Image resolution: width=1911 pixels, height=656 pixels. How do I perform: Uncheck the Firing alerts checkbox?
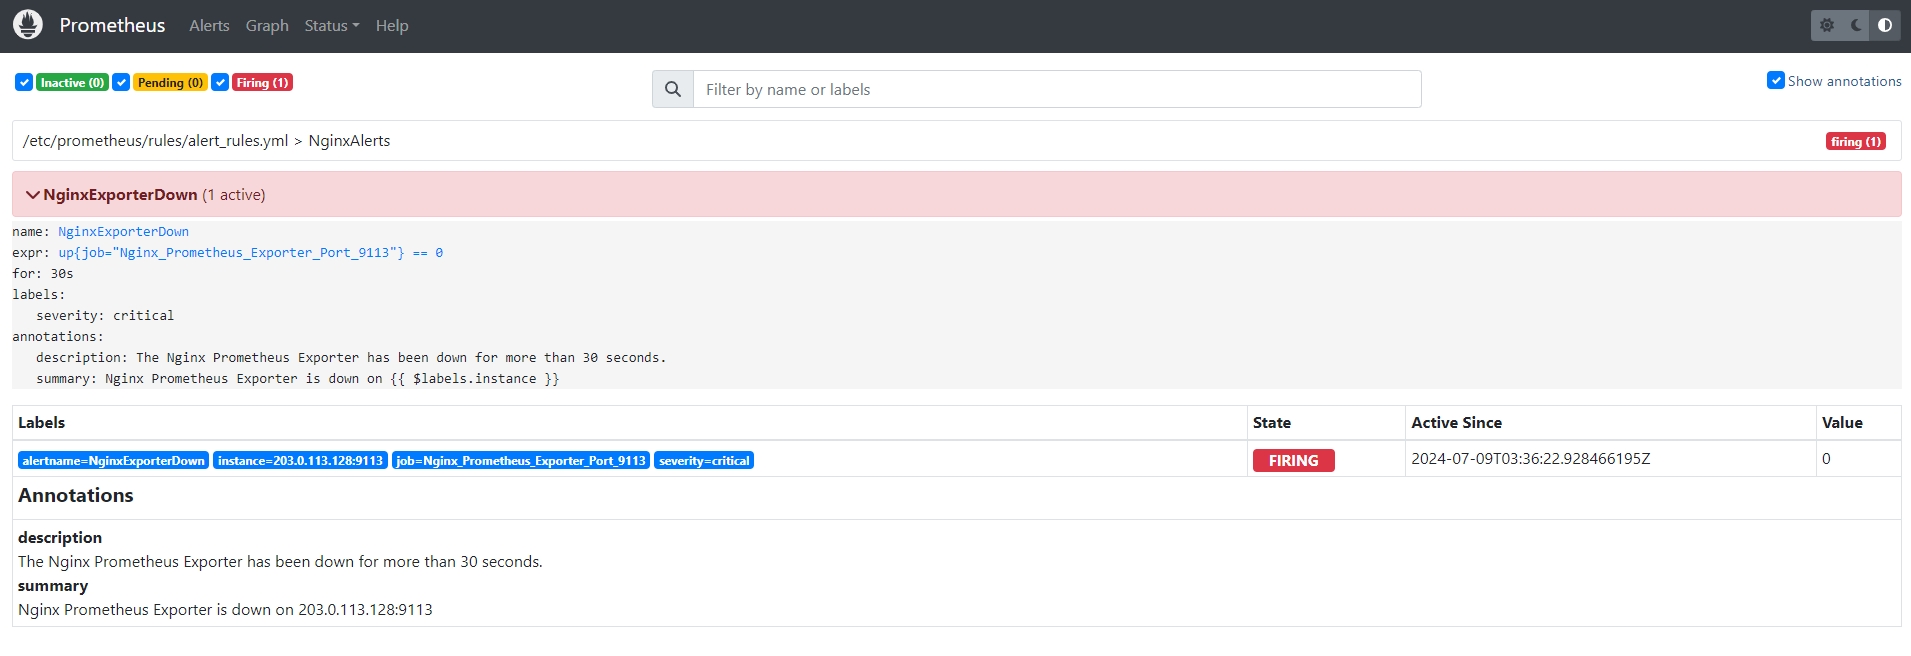(220, 82)
